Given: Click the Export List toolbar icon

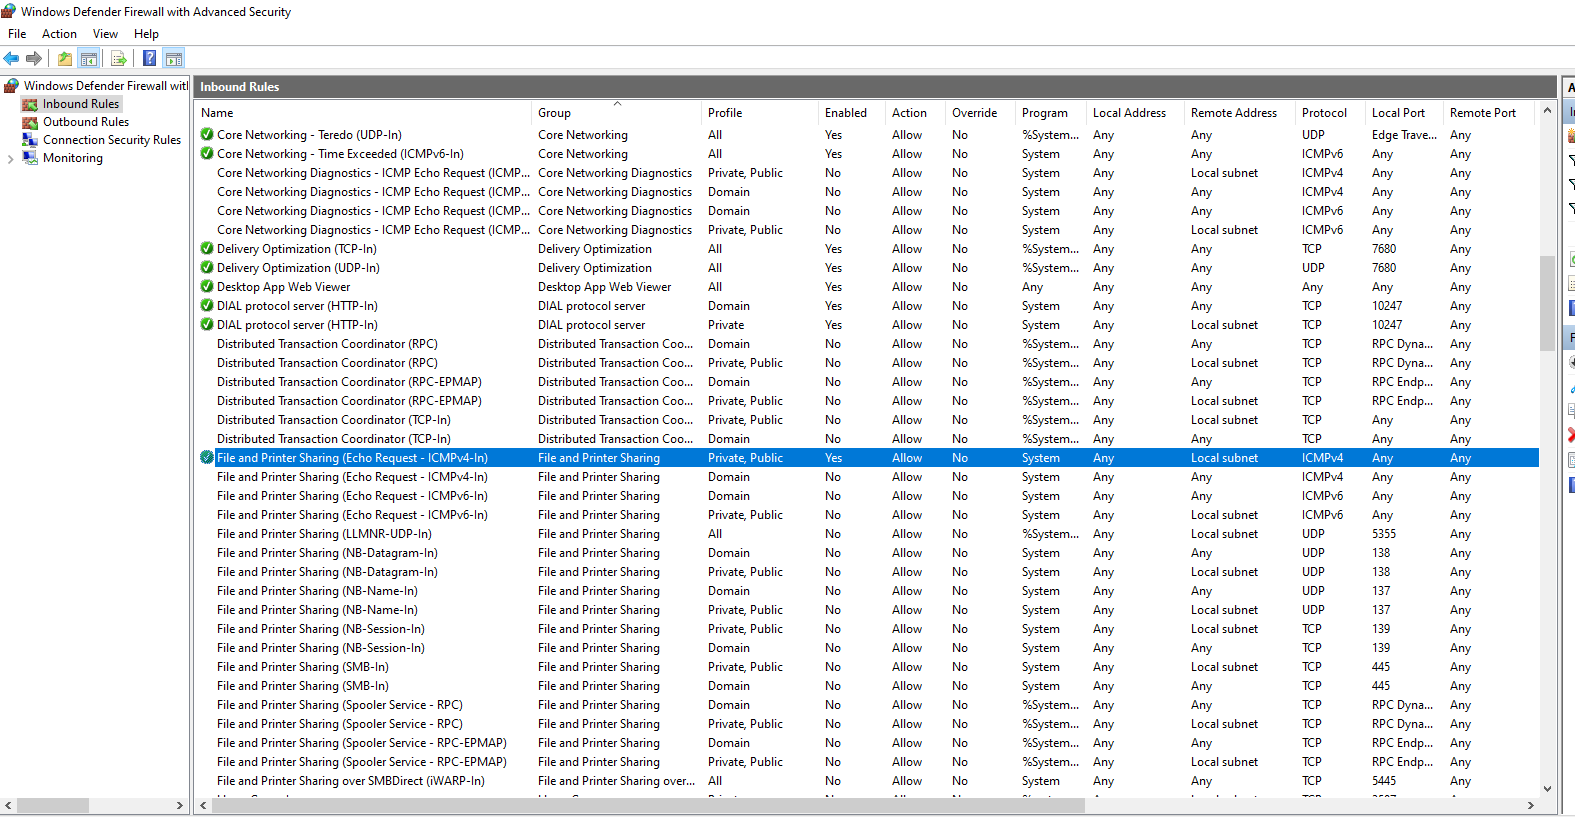Looking at the screenshot, I should 119,58.
